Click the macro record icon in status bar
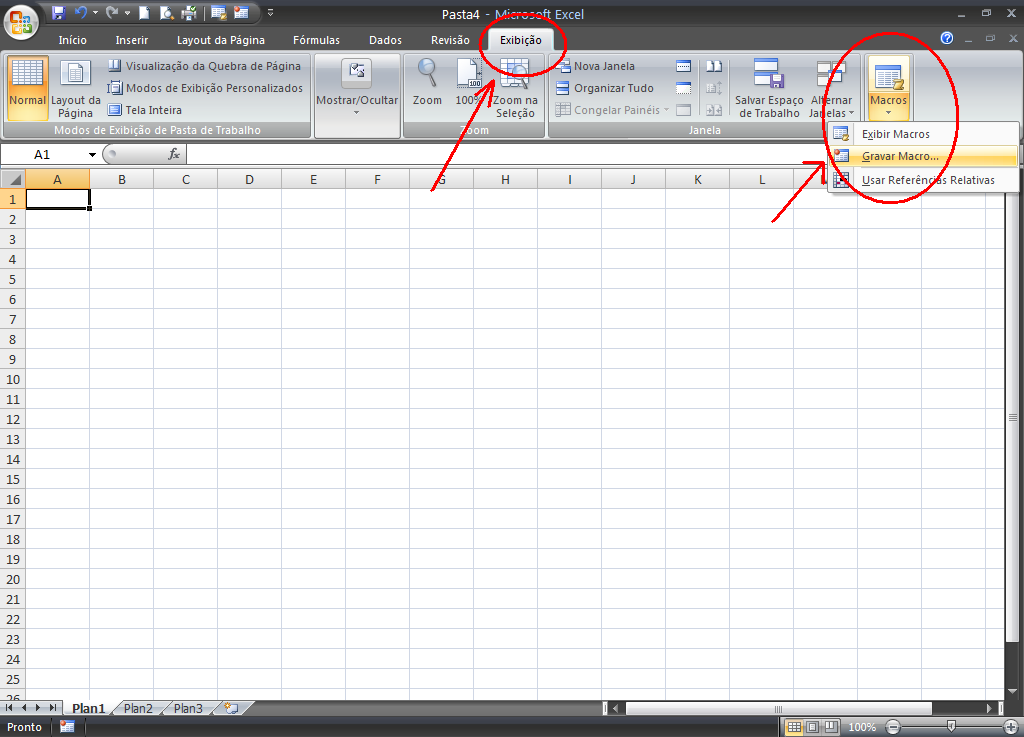The image size is (1024, 737). coord(67,727)
